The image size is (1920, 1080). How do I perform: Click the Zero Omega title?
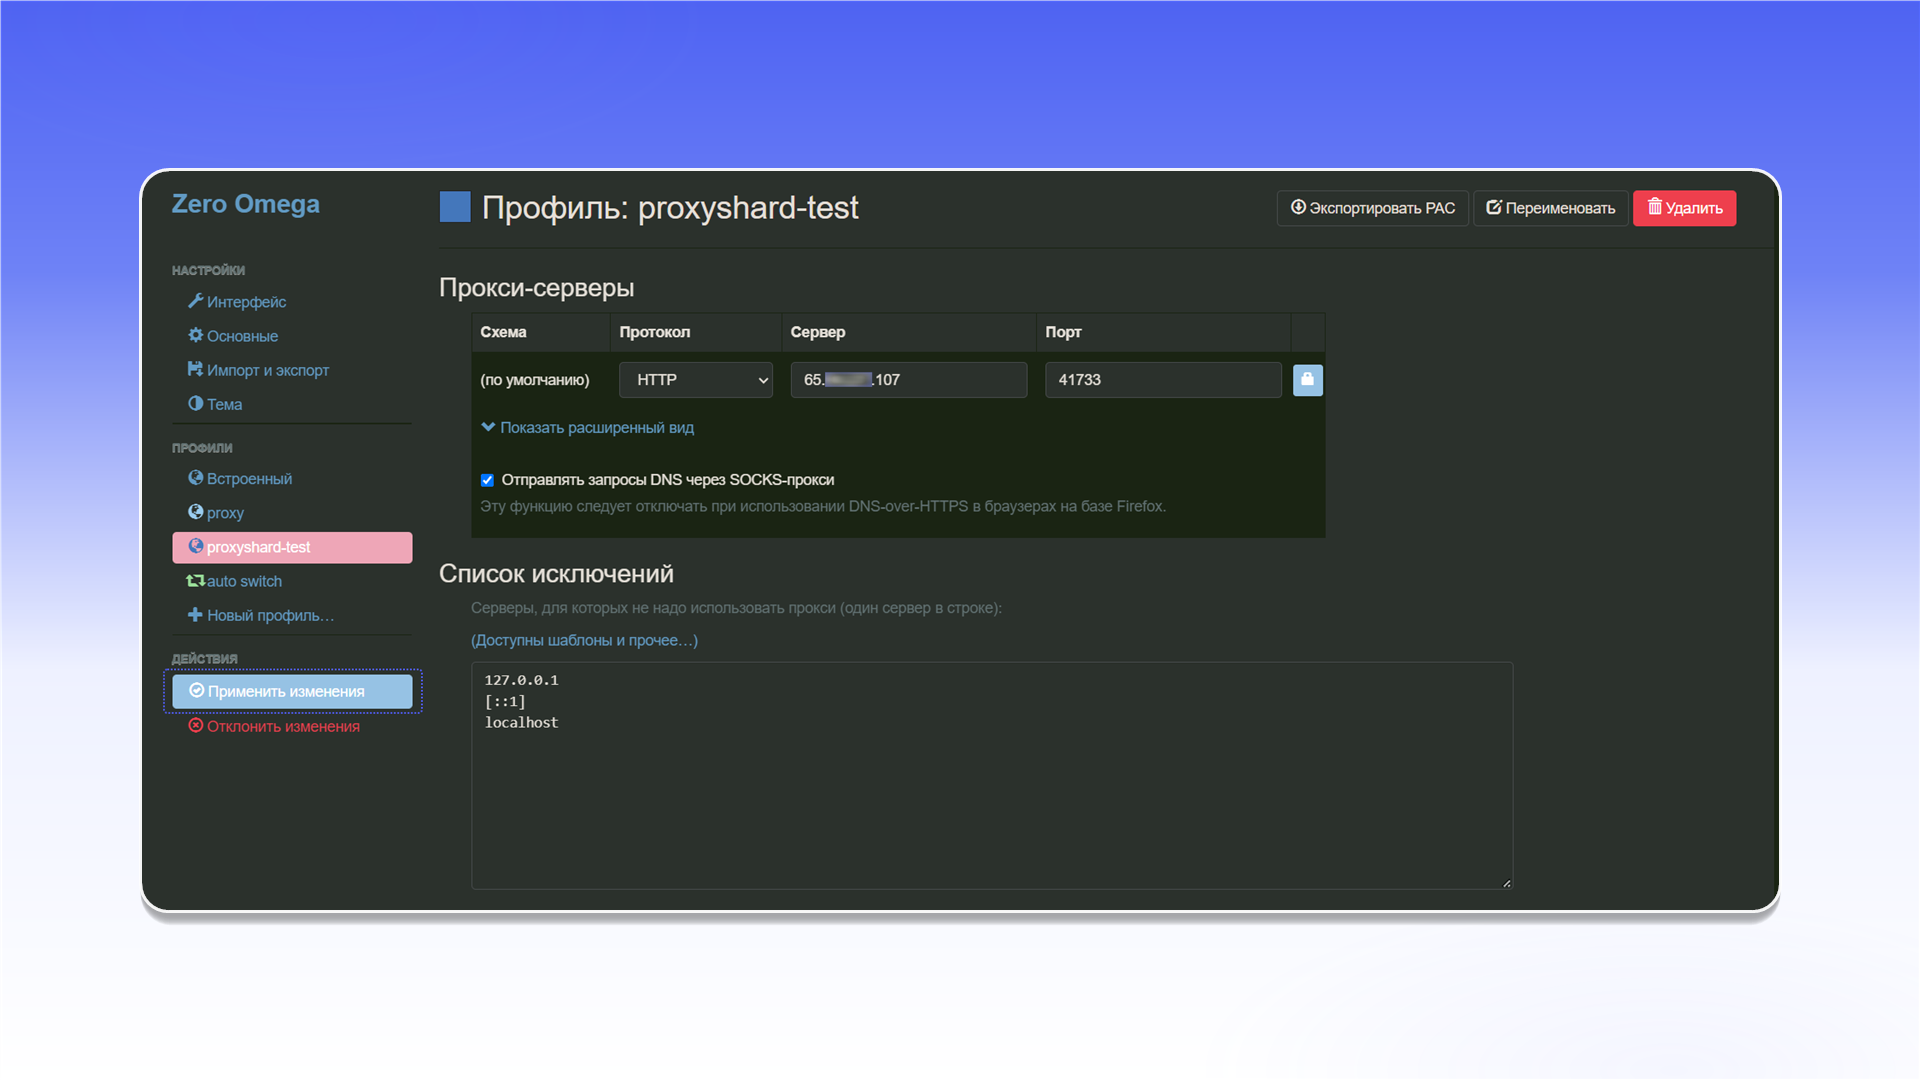click(x=246, y=204)
